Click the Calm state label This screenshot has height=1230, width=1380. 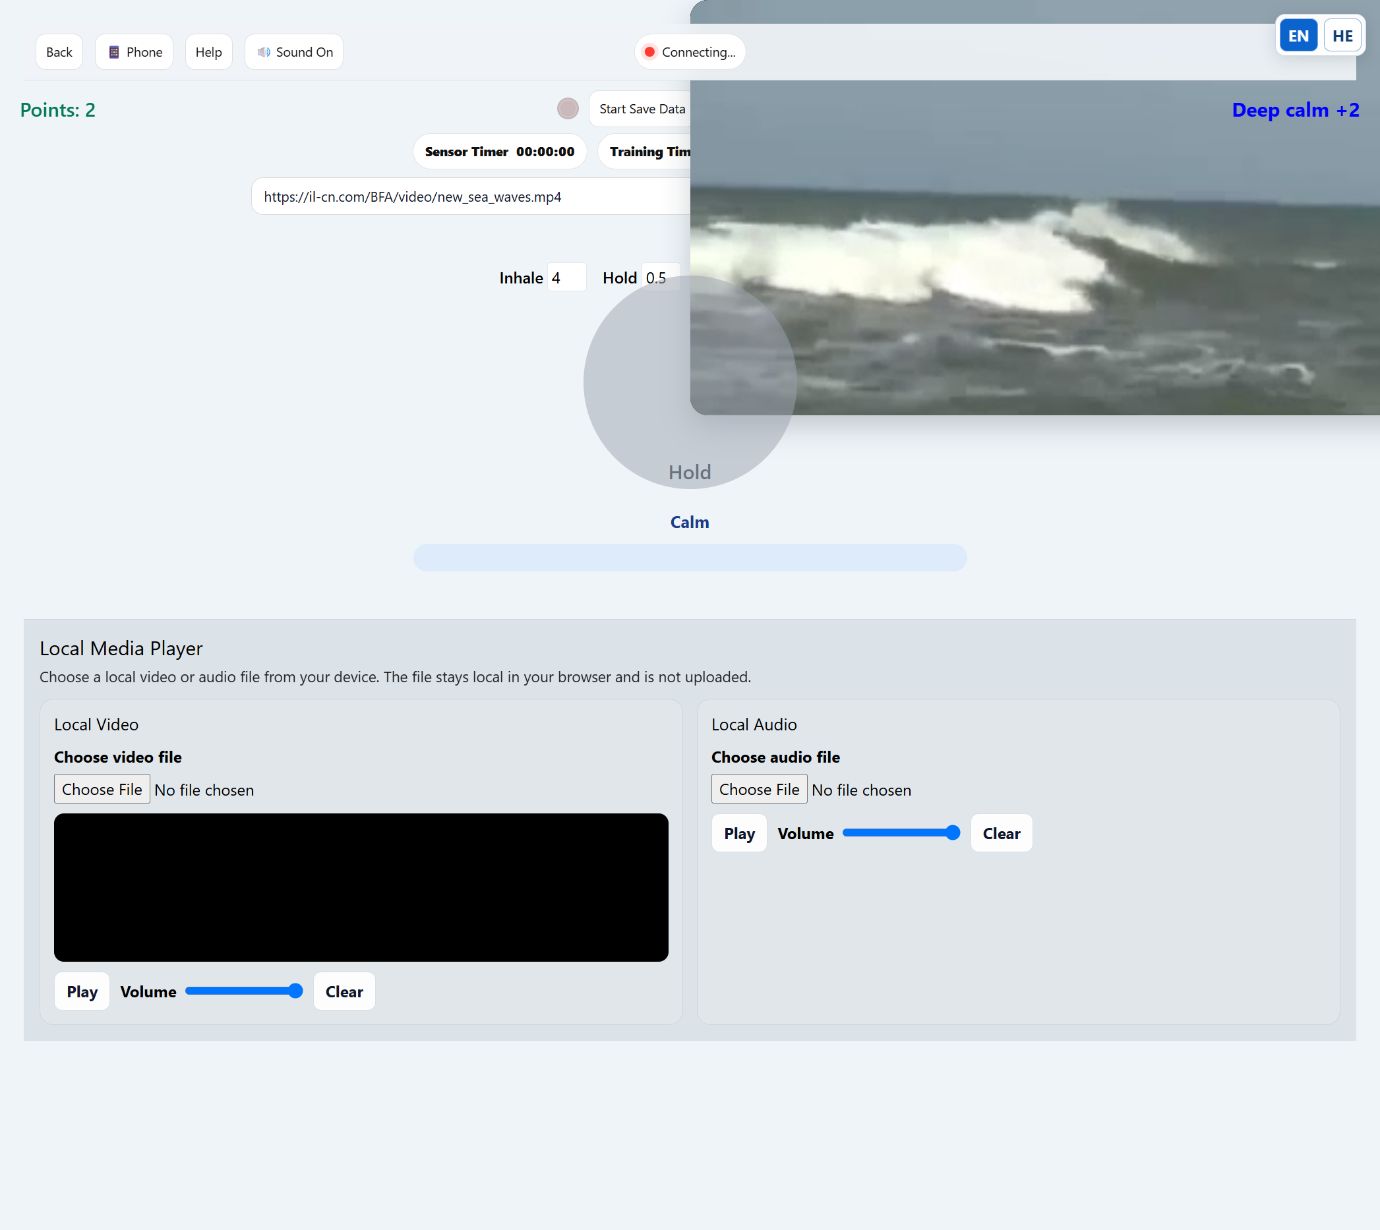click(x=690, y=522)
